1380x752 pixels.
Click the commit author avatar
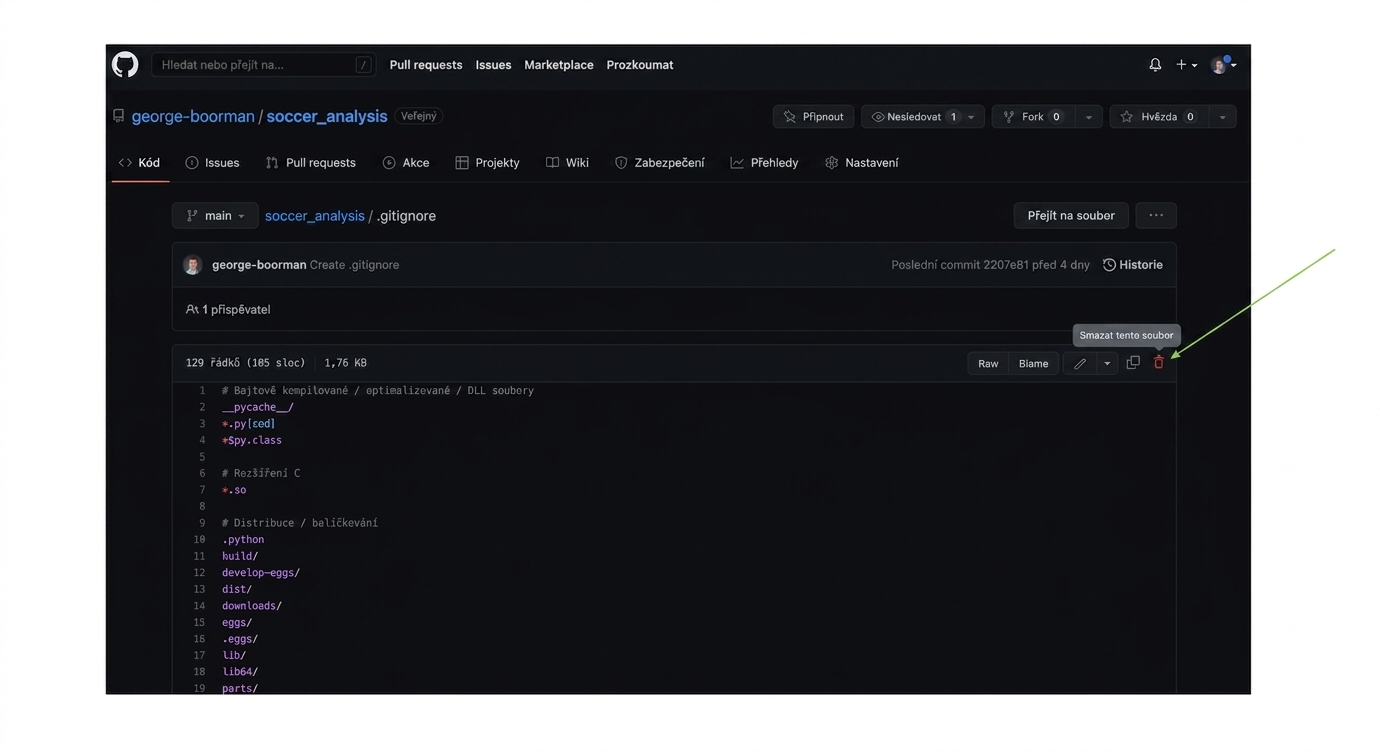[x=193, y=265]
